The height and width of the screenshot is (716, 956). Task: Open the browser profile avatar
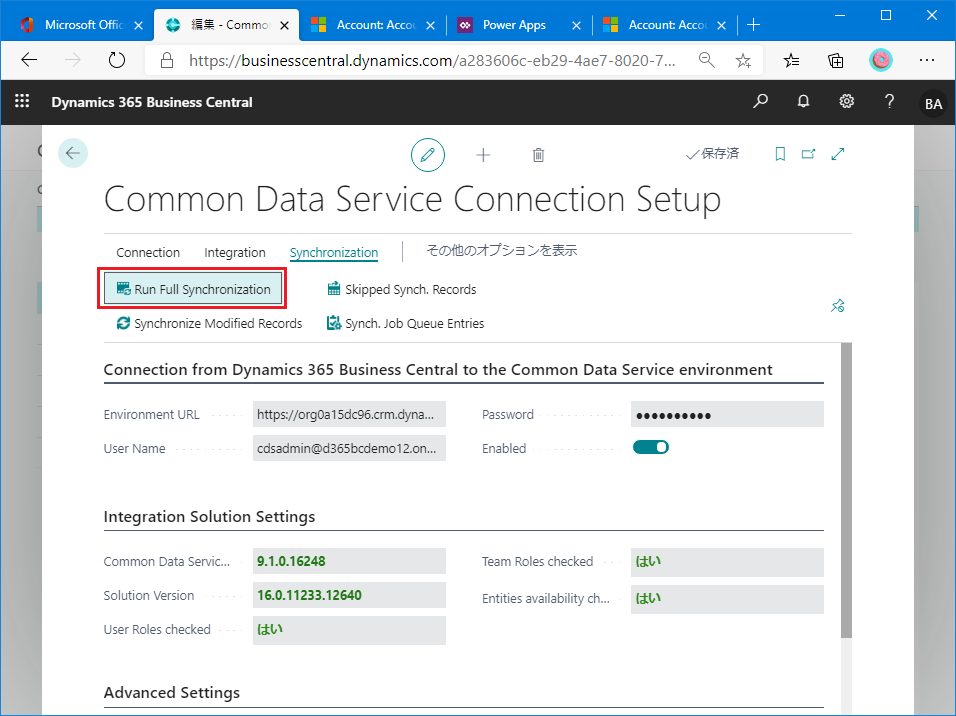click(880, 60)
